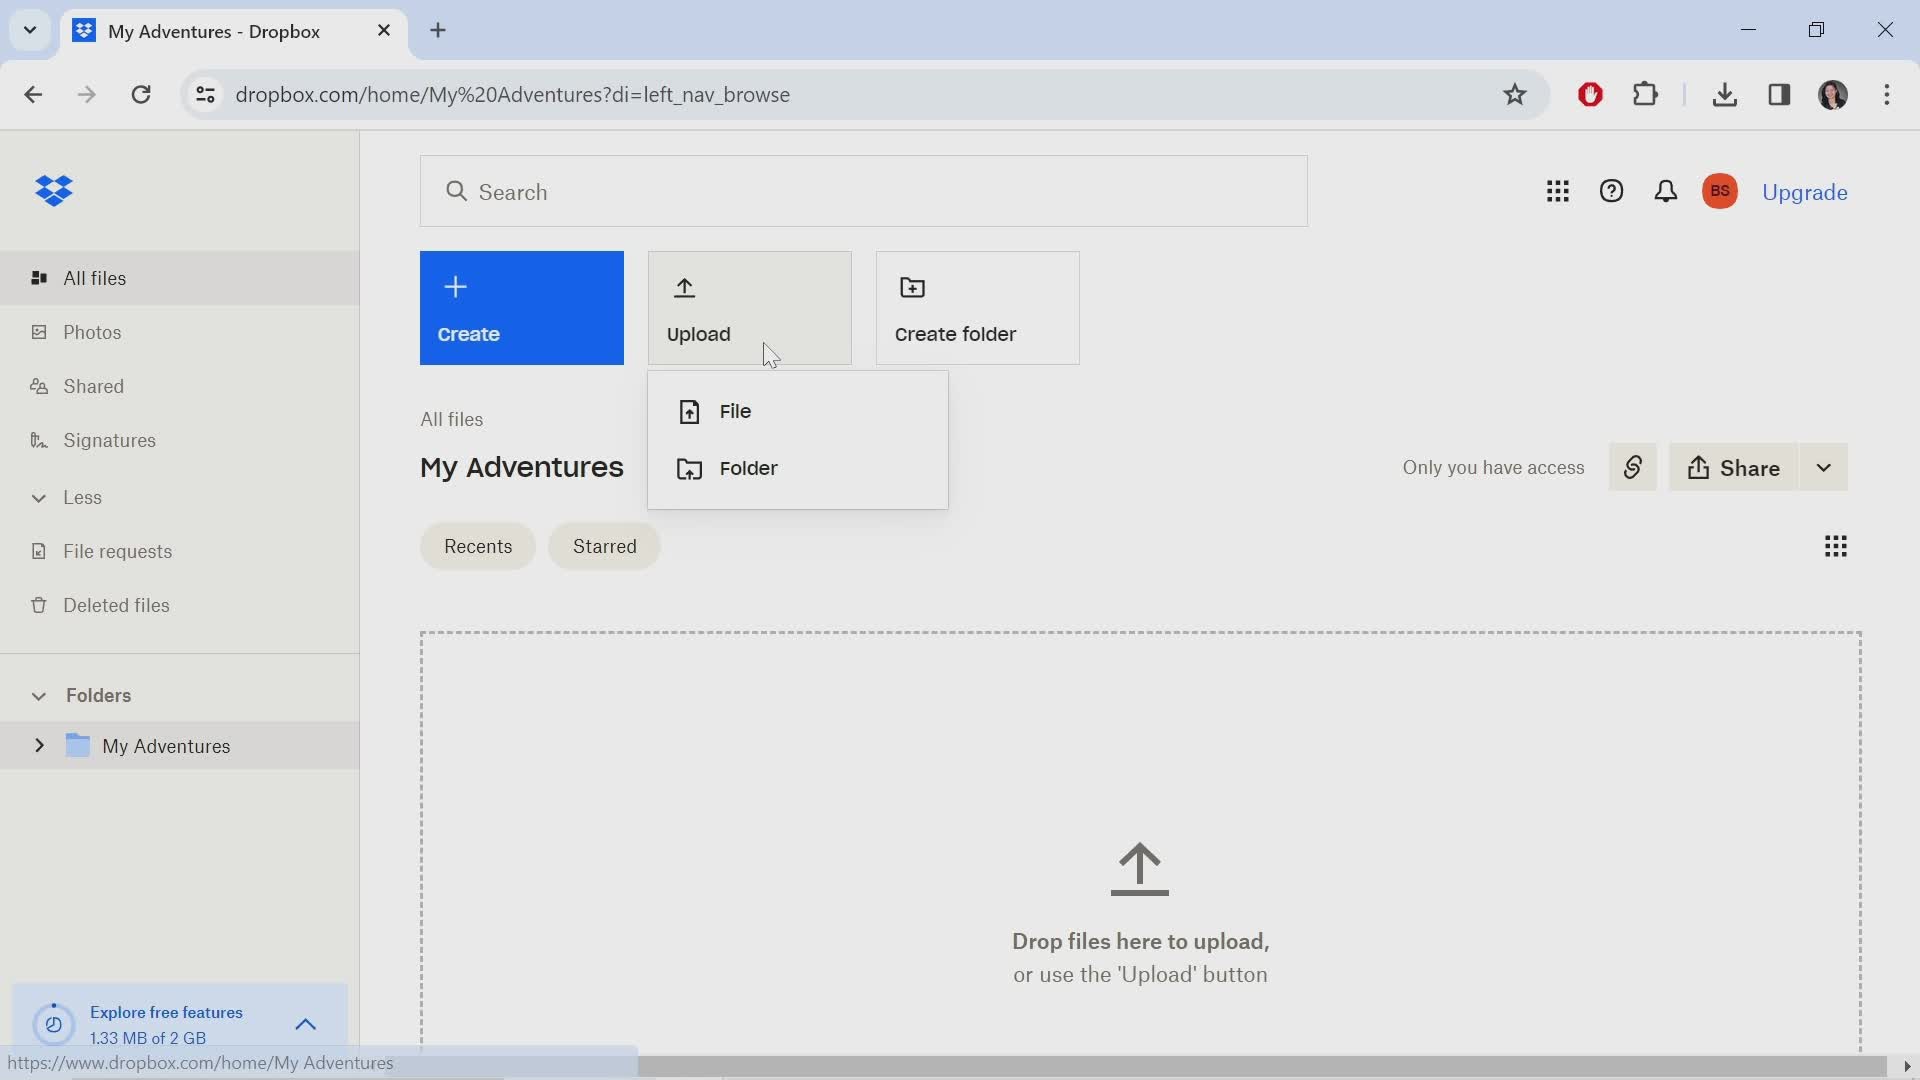Click the Upload file icon
This screenshot has width=1920, height=1080.
tap(688, 410)
